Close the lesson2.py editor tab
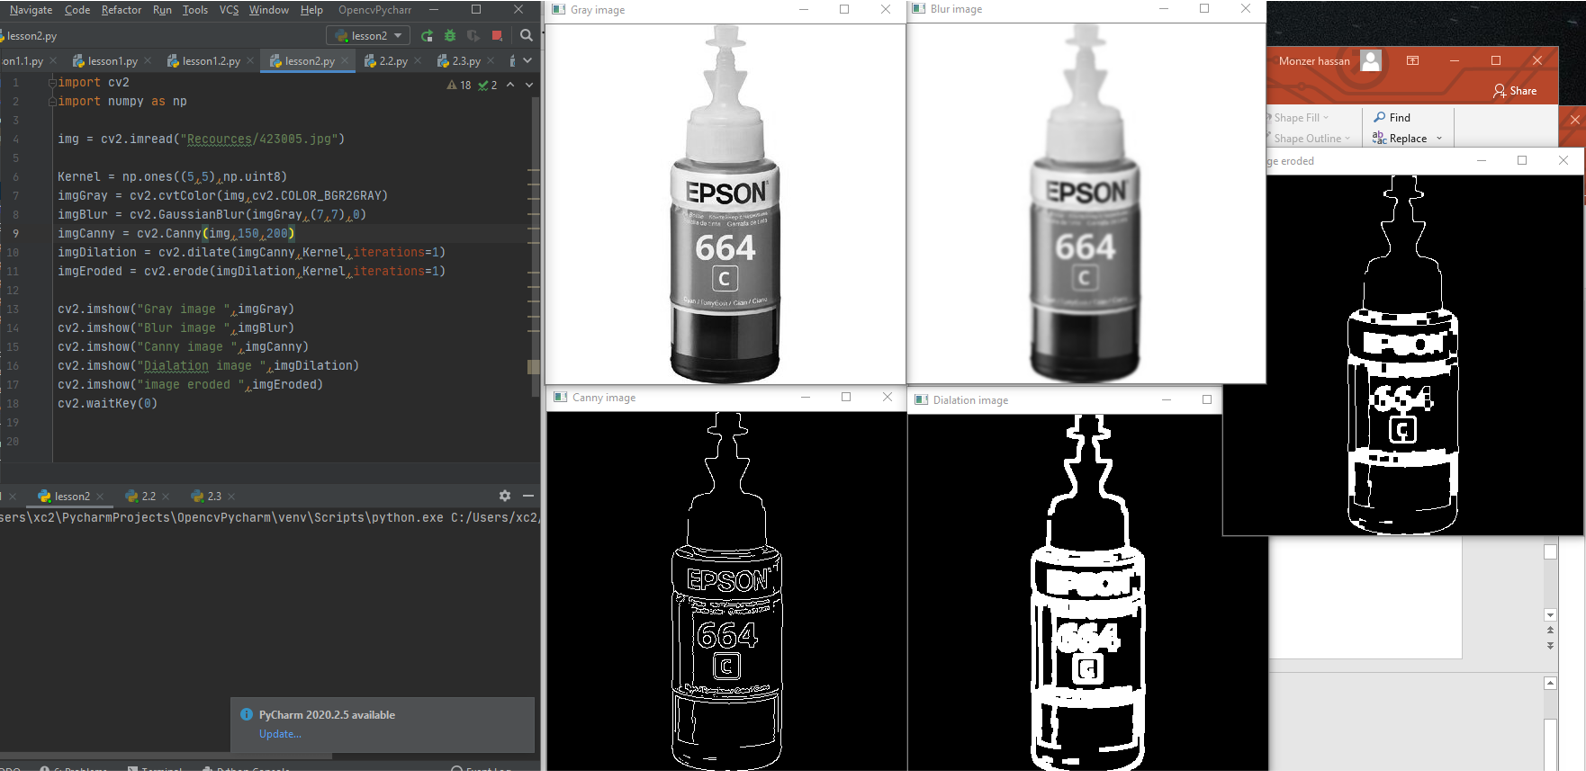This screenshot has height=771, width=1586. pyautogui.click(x=345, y=61)
